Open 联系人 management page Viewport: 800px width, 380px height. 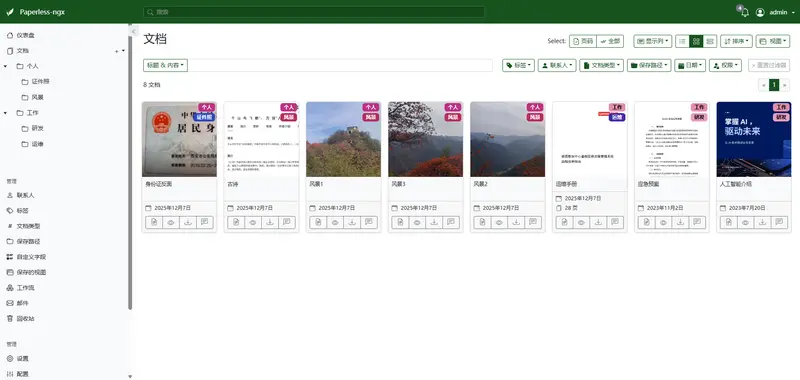[20, 195]
